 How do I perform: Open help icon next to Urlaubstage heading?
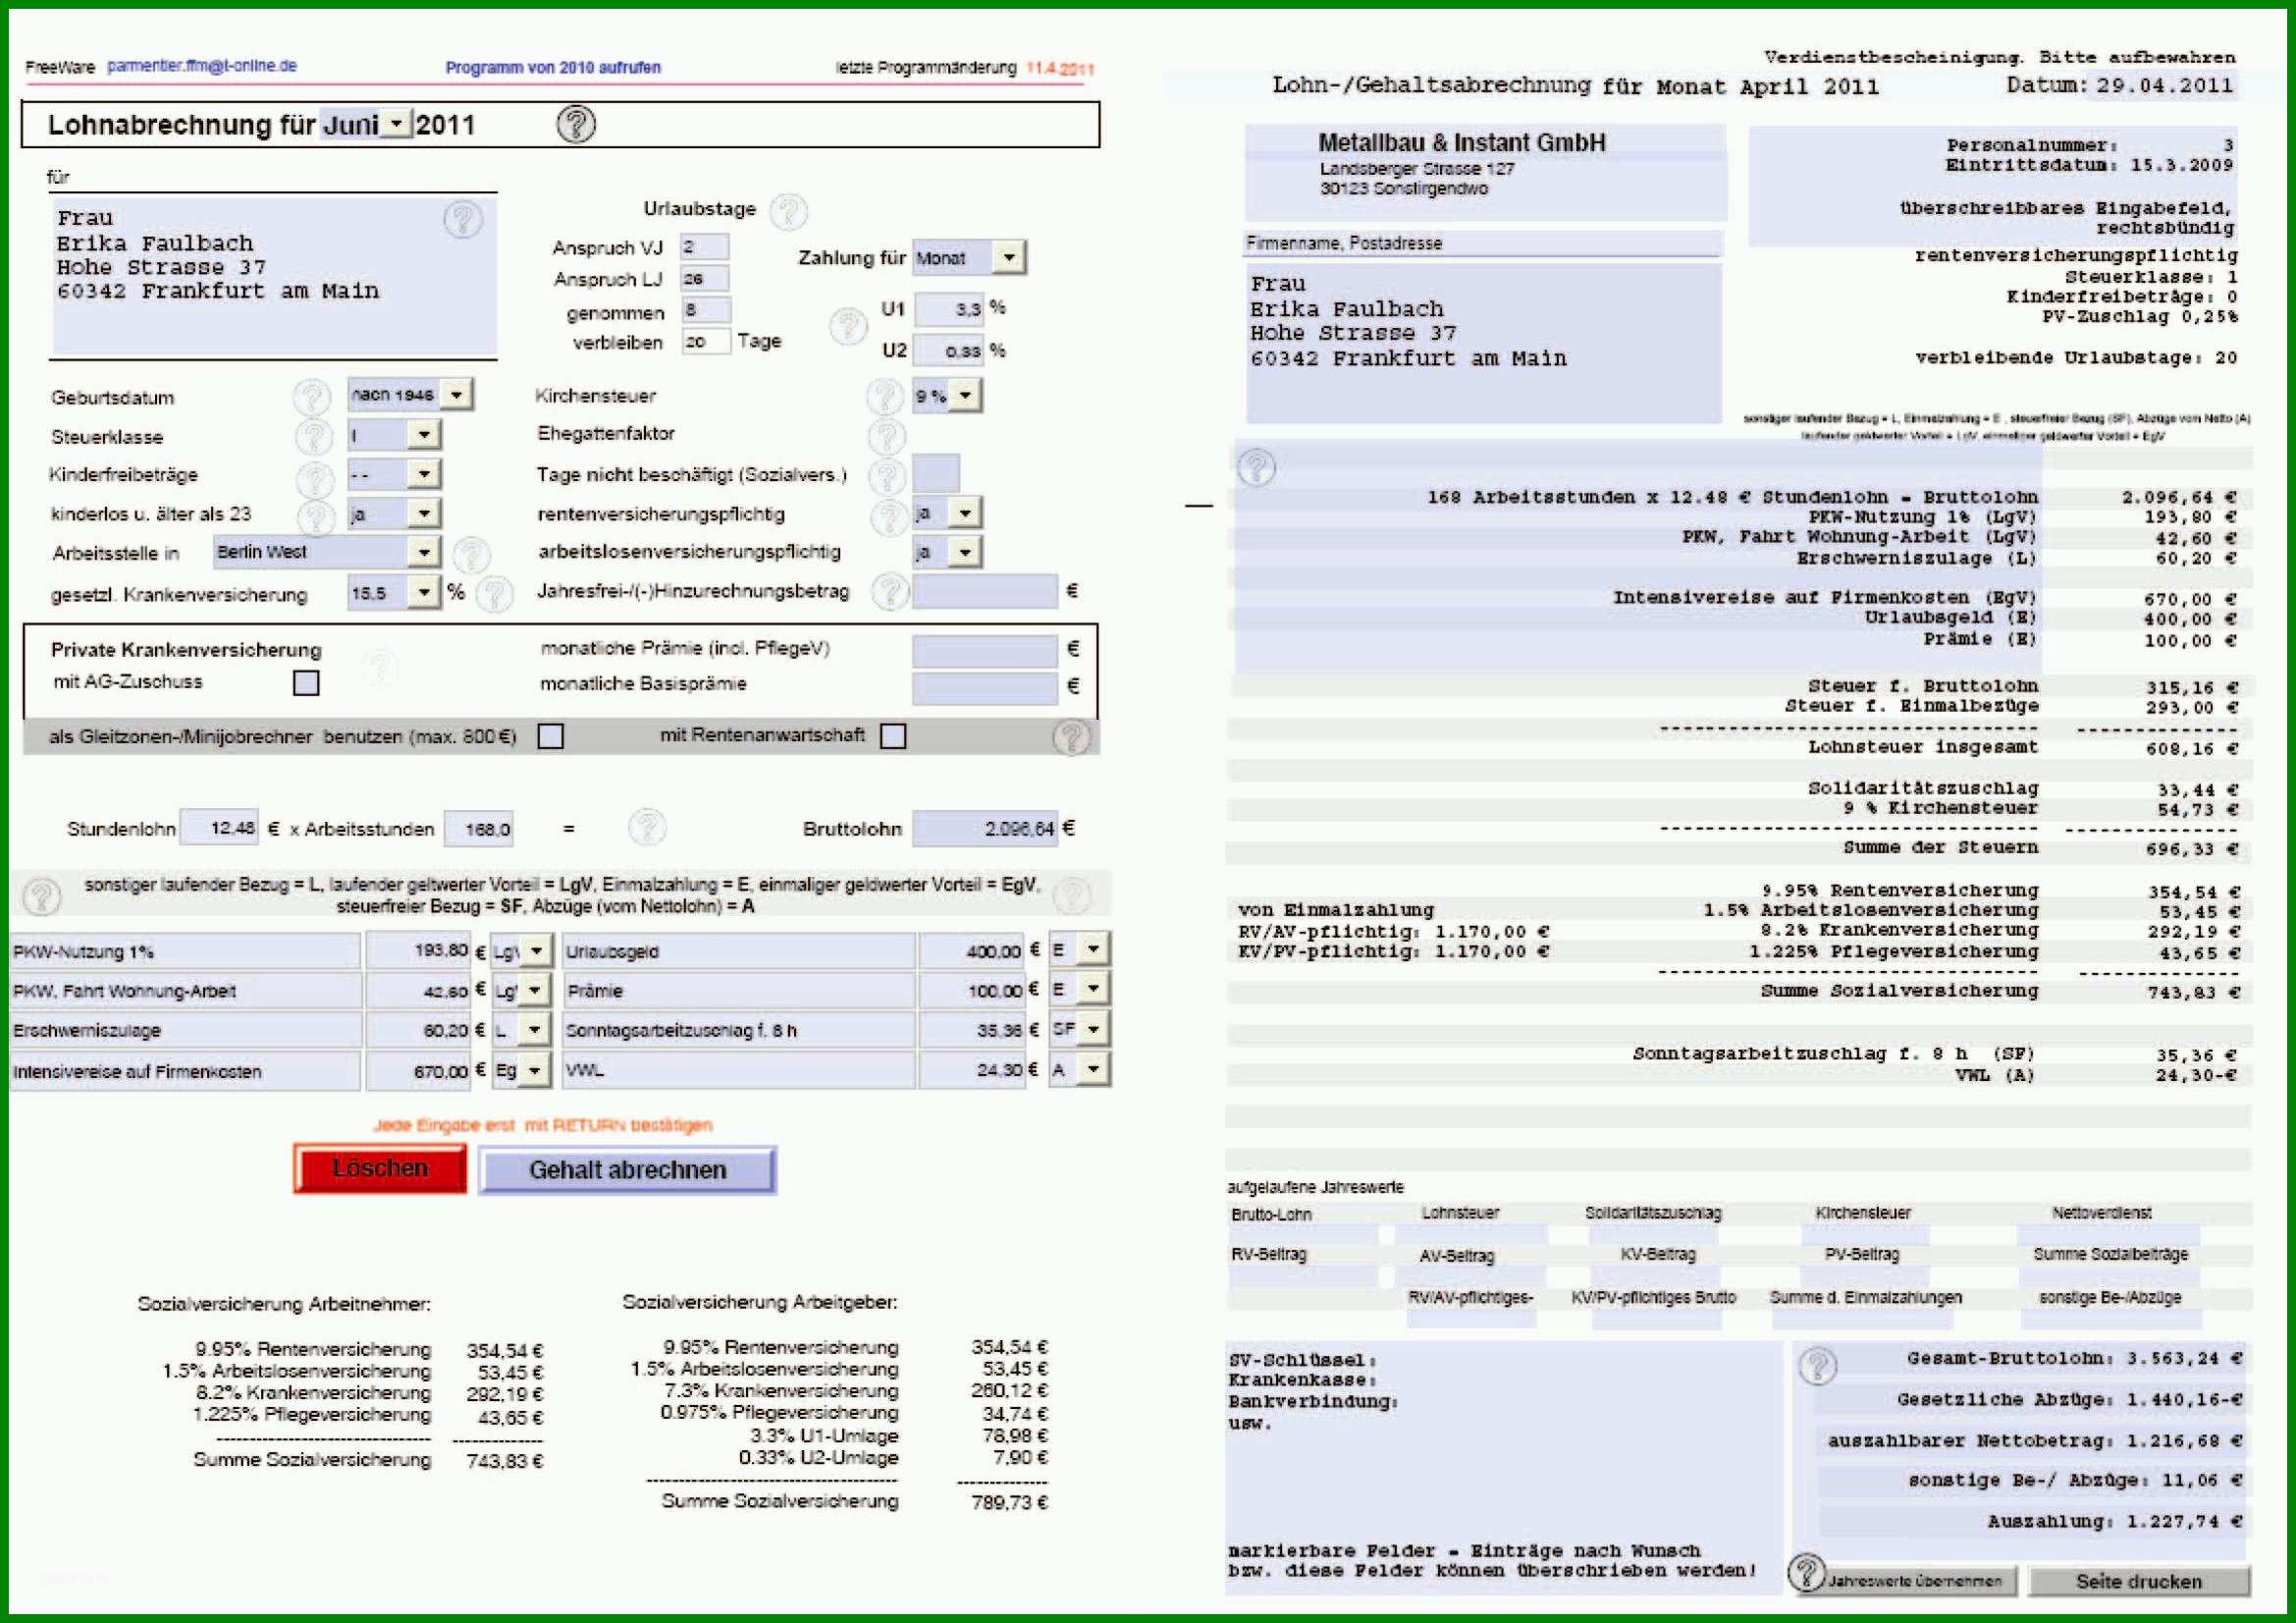(788, 211)
